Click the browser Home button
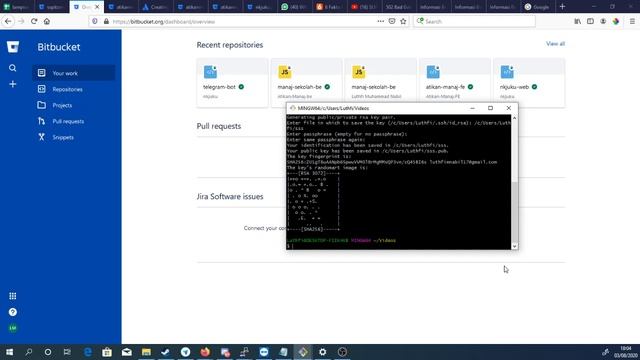The image size is (640, 360). coord(47,21)
